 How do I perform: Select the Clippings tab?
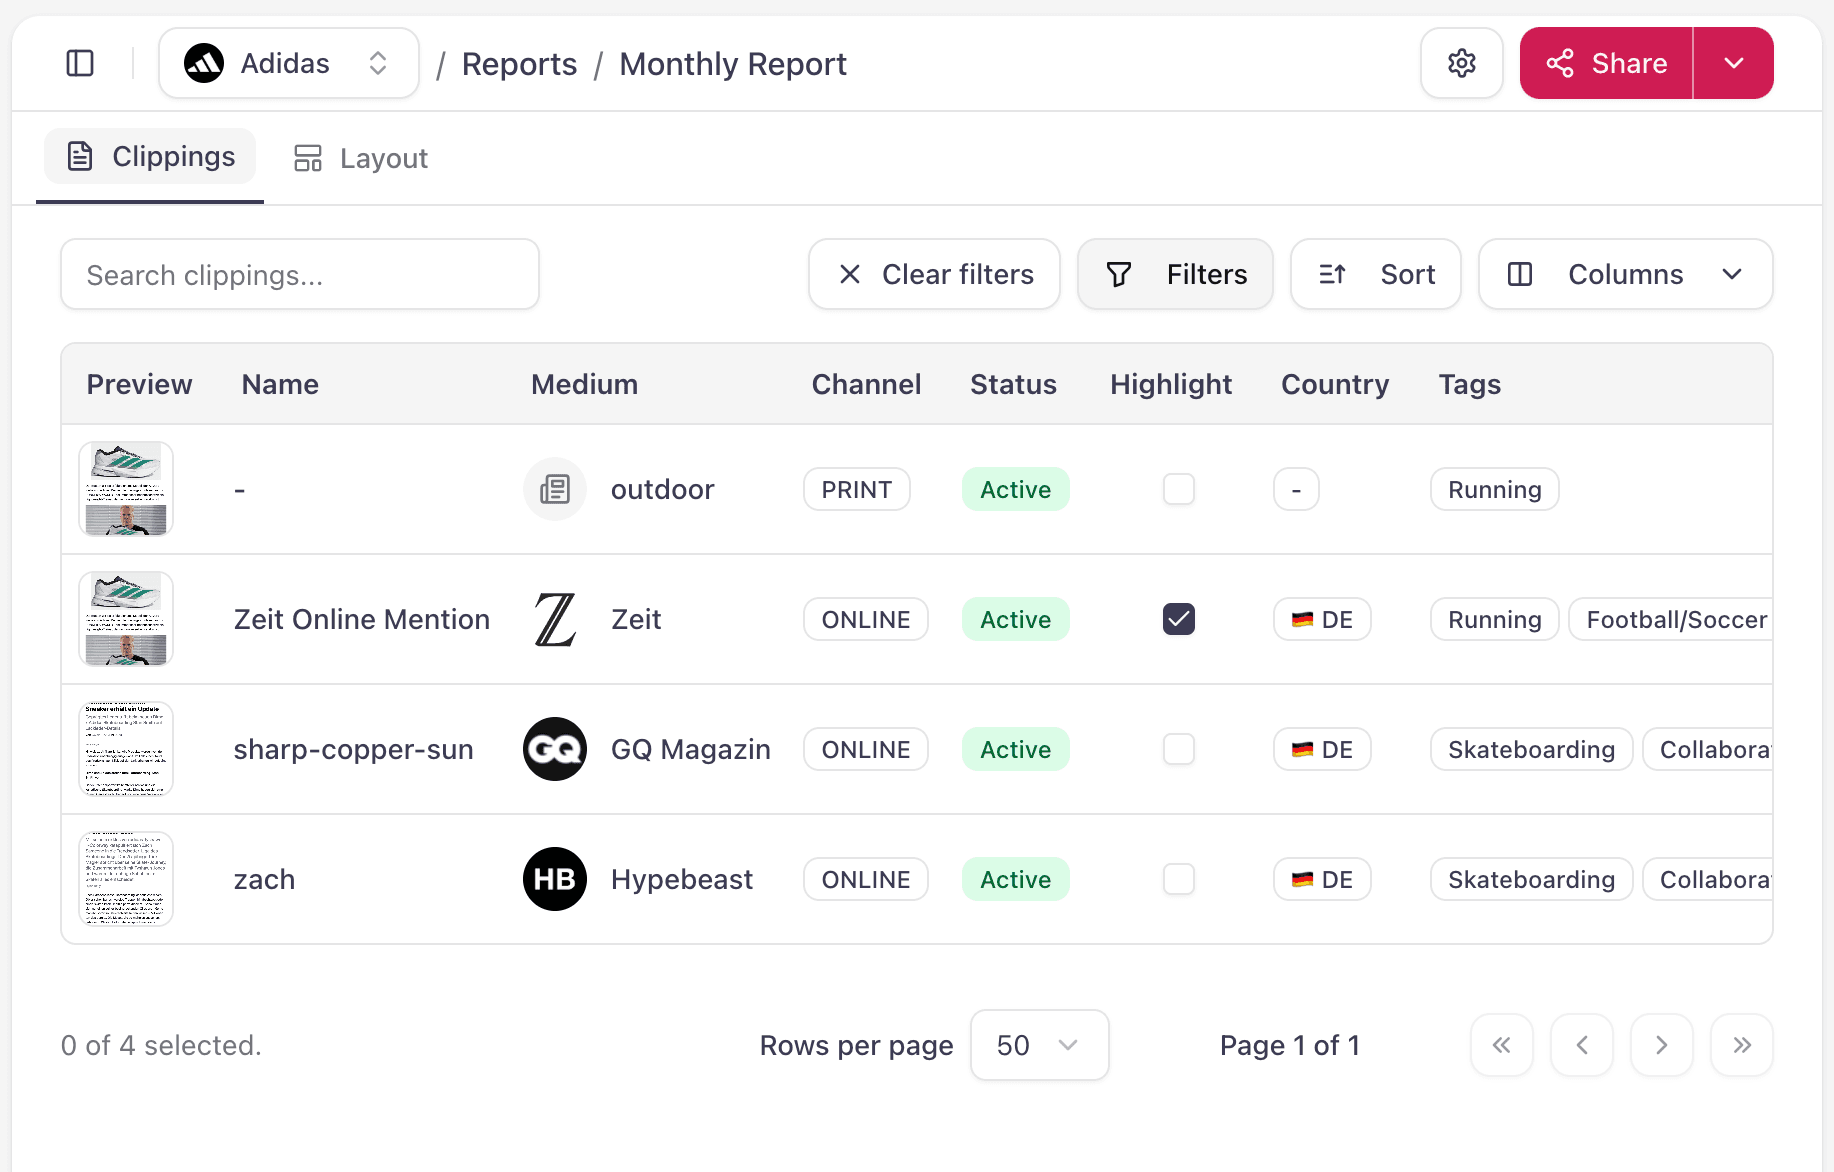point(151,157)
